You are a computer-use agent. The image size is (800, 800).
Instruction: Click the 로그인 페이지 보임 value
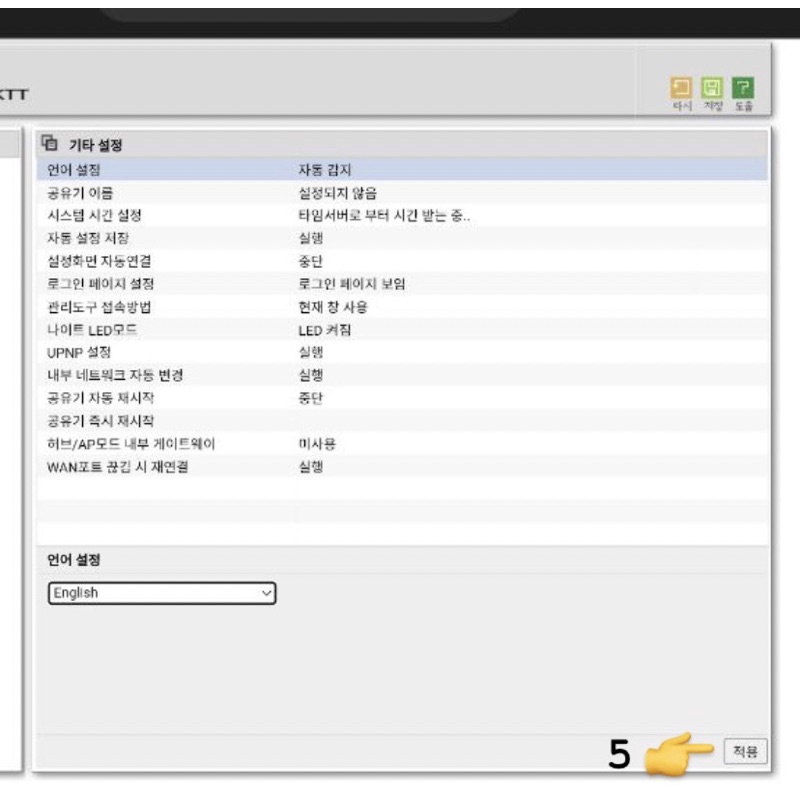(x=352, y=284)
